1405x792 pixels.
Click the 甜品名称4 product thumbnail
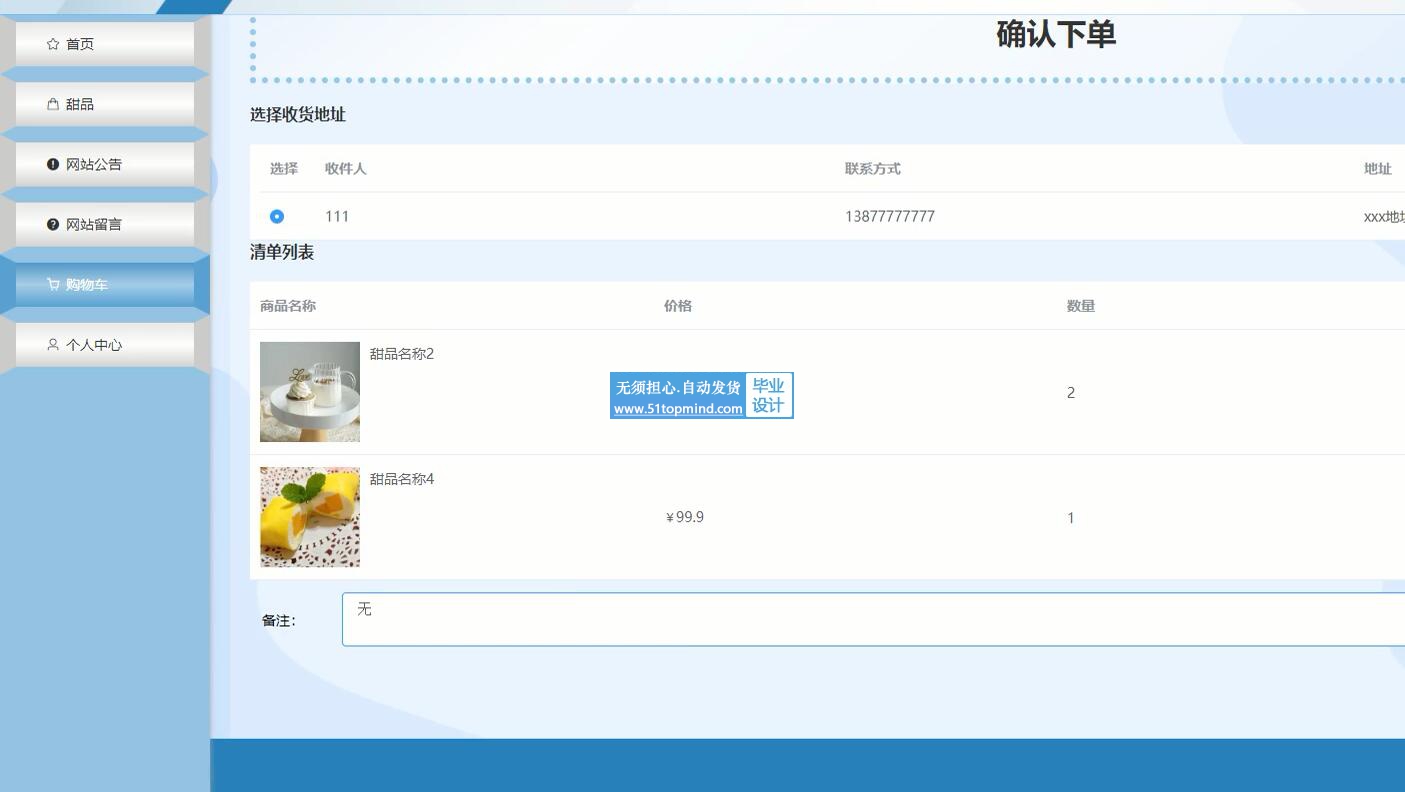click(310, 517)
